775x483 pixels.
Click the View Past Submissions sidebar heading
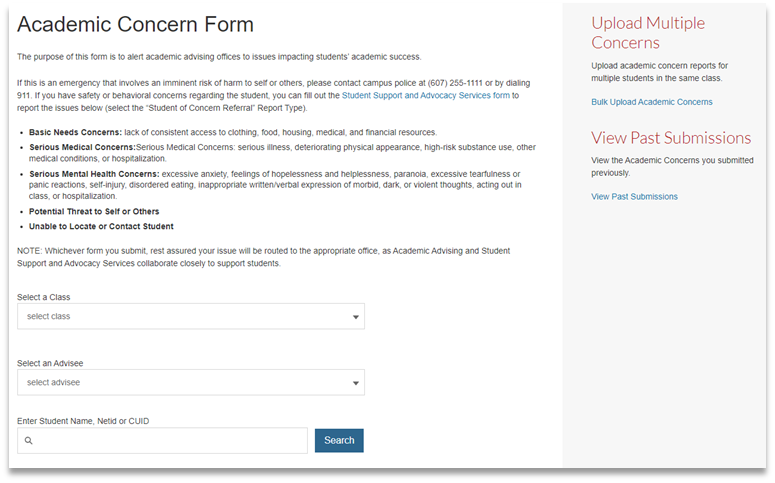pyautogui.click(x=670, y=138)
